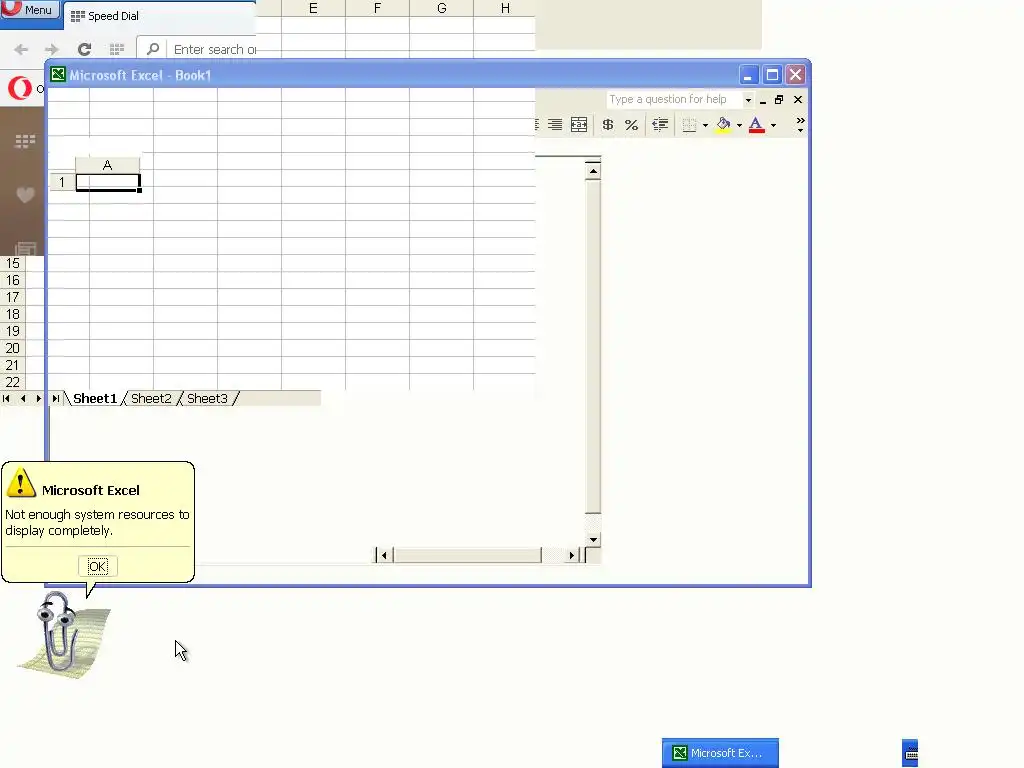Screen dimensions: 1024x768
Task: Click vertical scrollbar down arrow
Action: click(593, 539)
